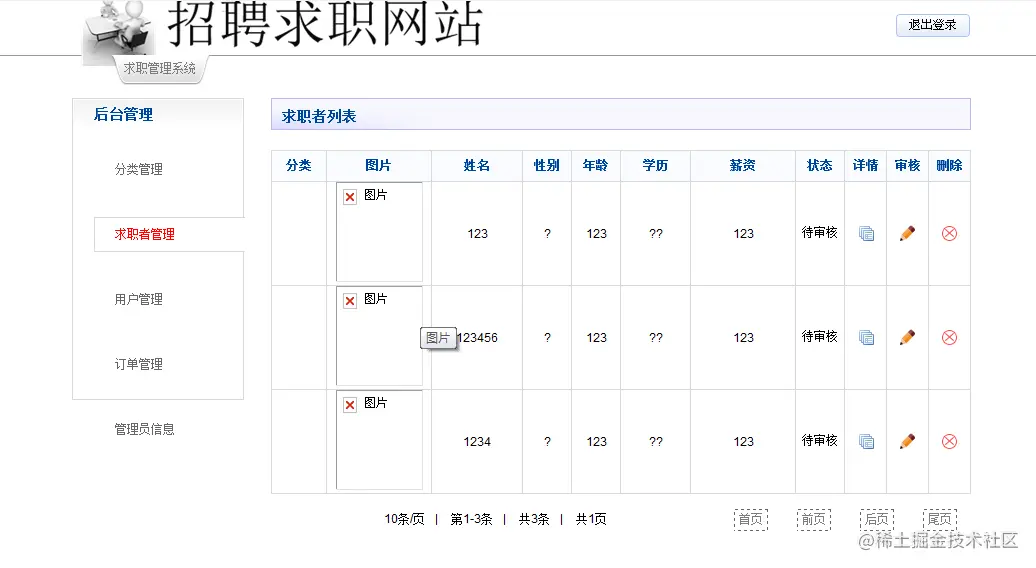Screen dimensions: 1036x568
Task: Click the name cell 123456
Action: [477, 338]
